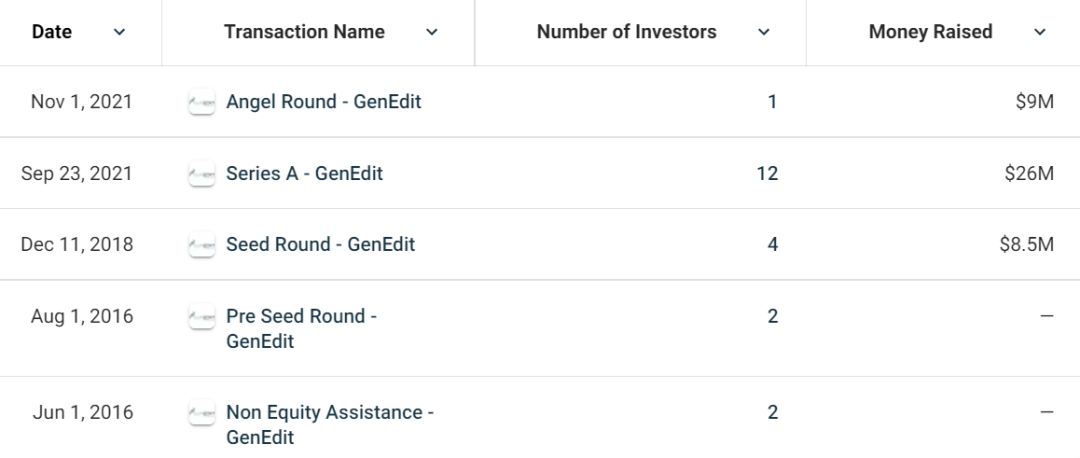Click the Nov 1, 2021 date cell
The width and height of the screenshot is (1080, 458).
81,102
